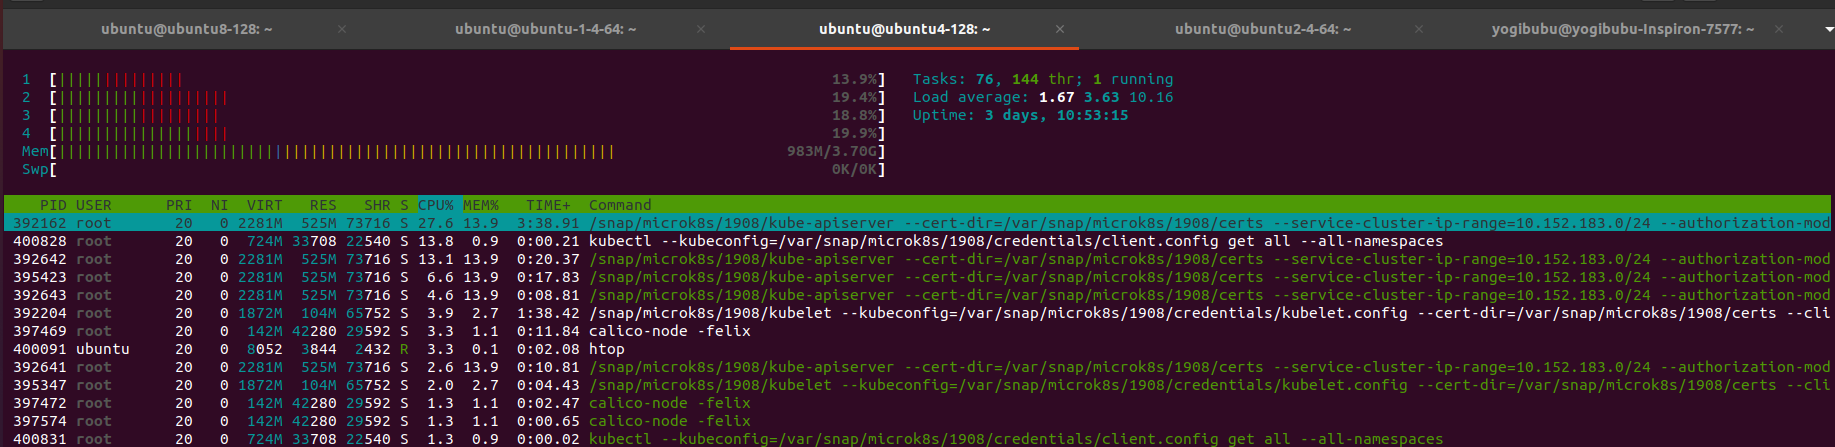Sort by the MEM% column header
Screen dimensions: 1835x447
(481, 205)
